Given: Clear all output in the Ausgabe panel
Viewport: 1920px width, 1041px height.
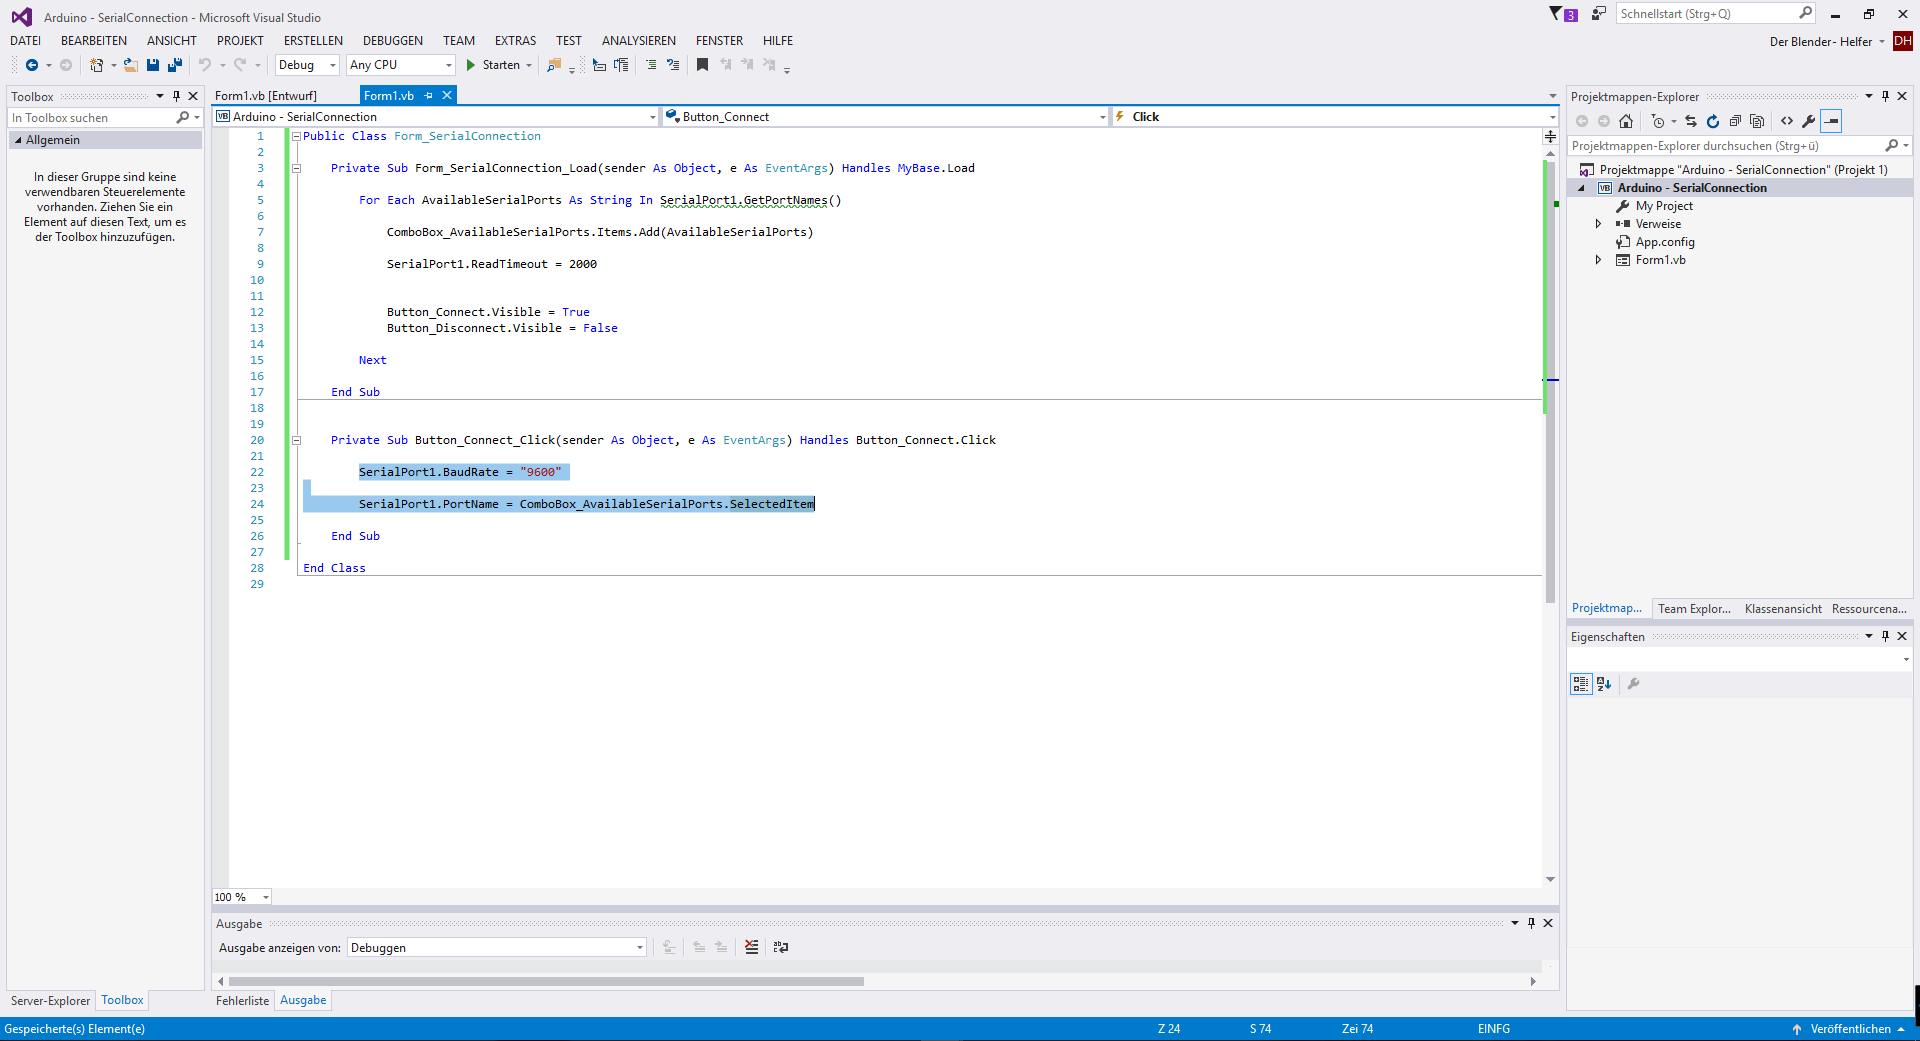Looking at the screenshot, I should [751, 947].
